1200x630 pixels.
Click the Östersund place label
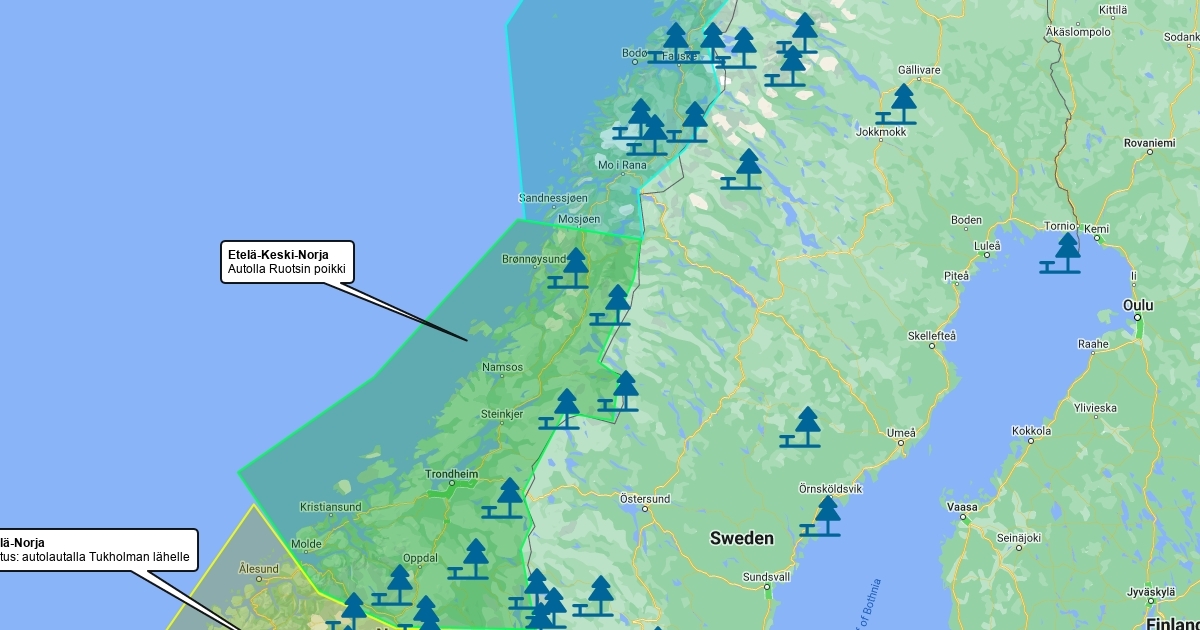tap(645, 498)
